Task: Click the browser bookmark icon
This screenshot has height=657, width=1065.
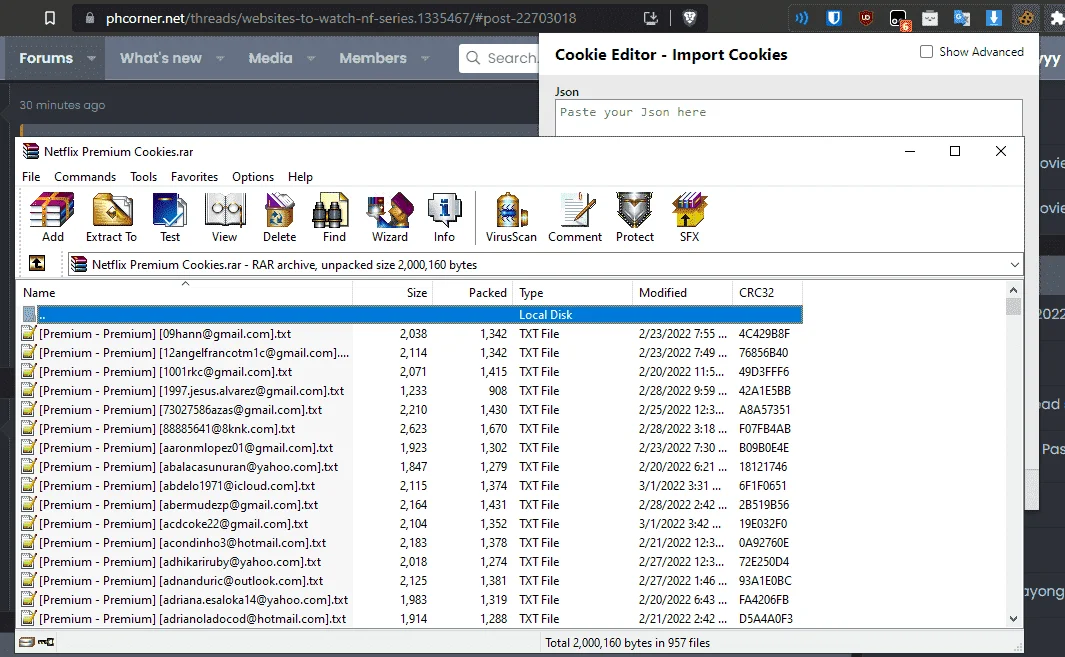Action: pos(50,18)
